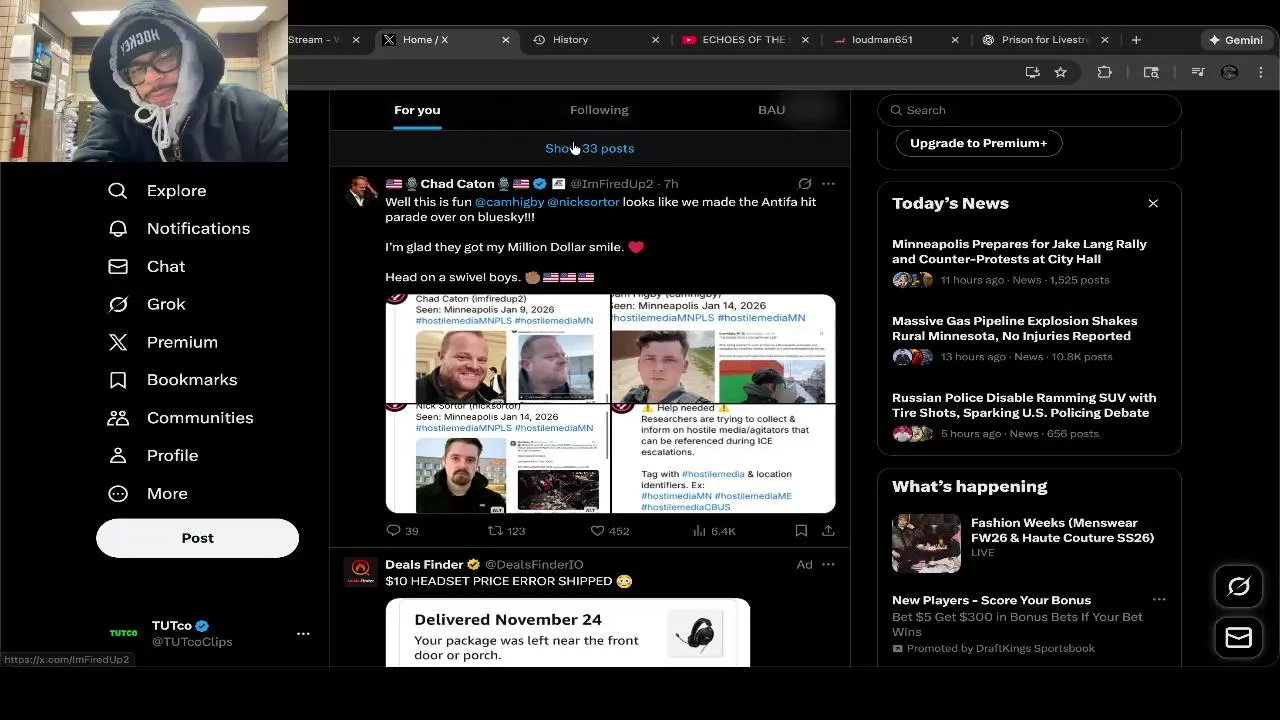Switch to the BAU tab

point(771,110)
